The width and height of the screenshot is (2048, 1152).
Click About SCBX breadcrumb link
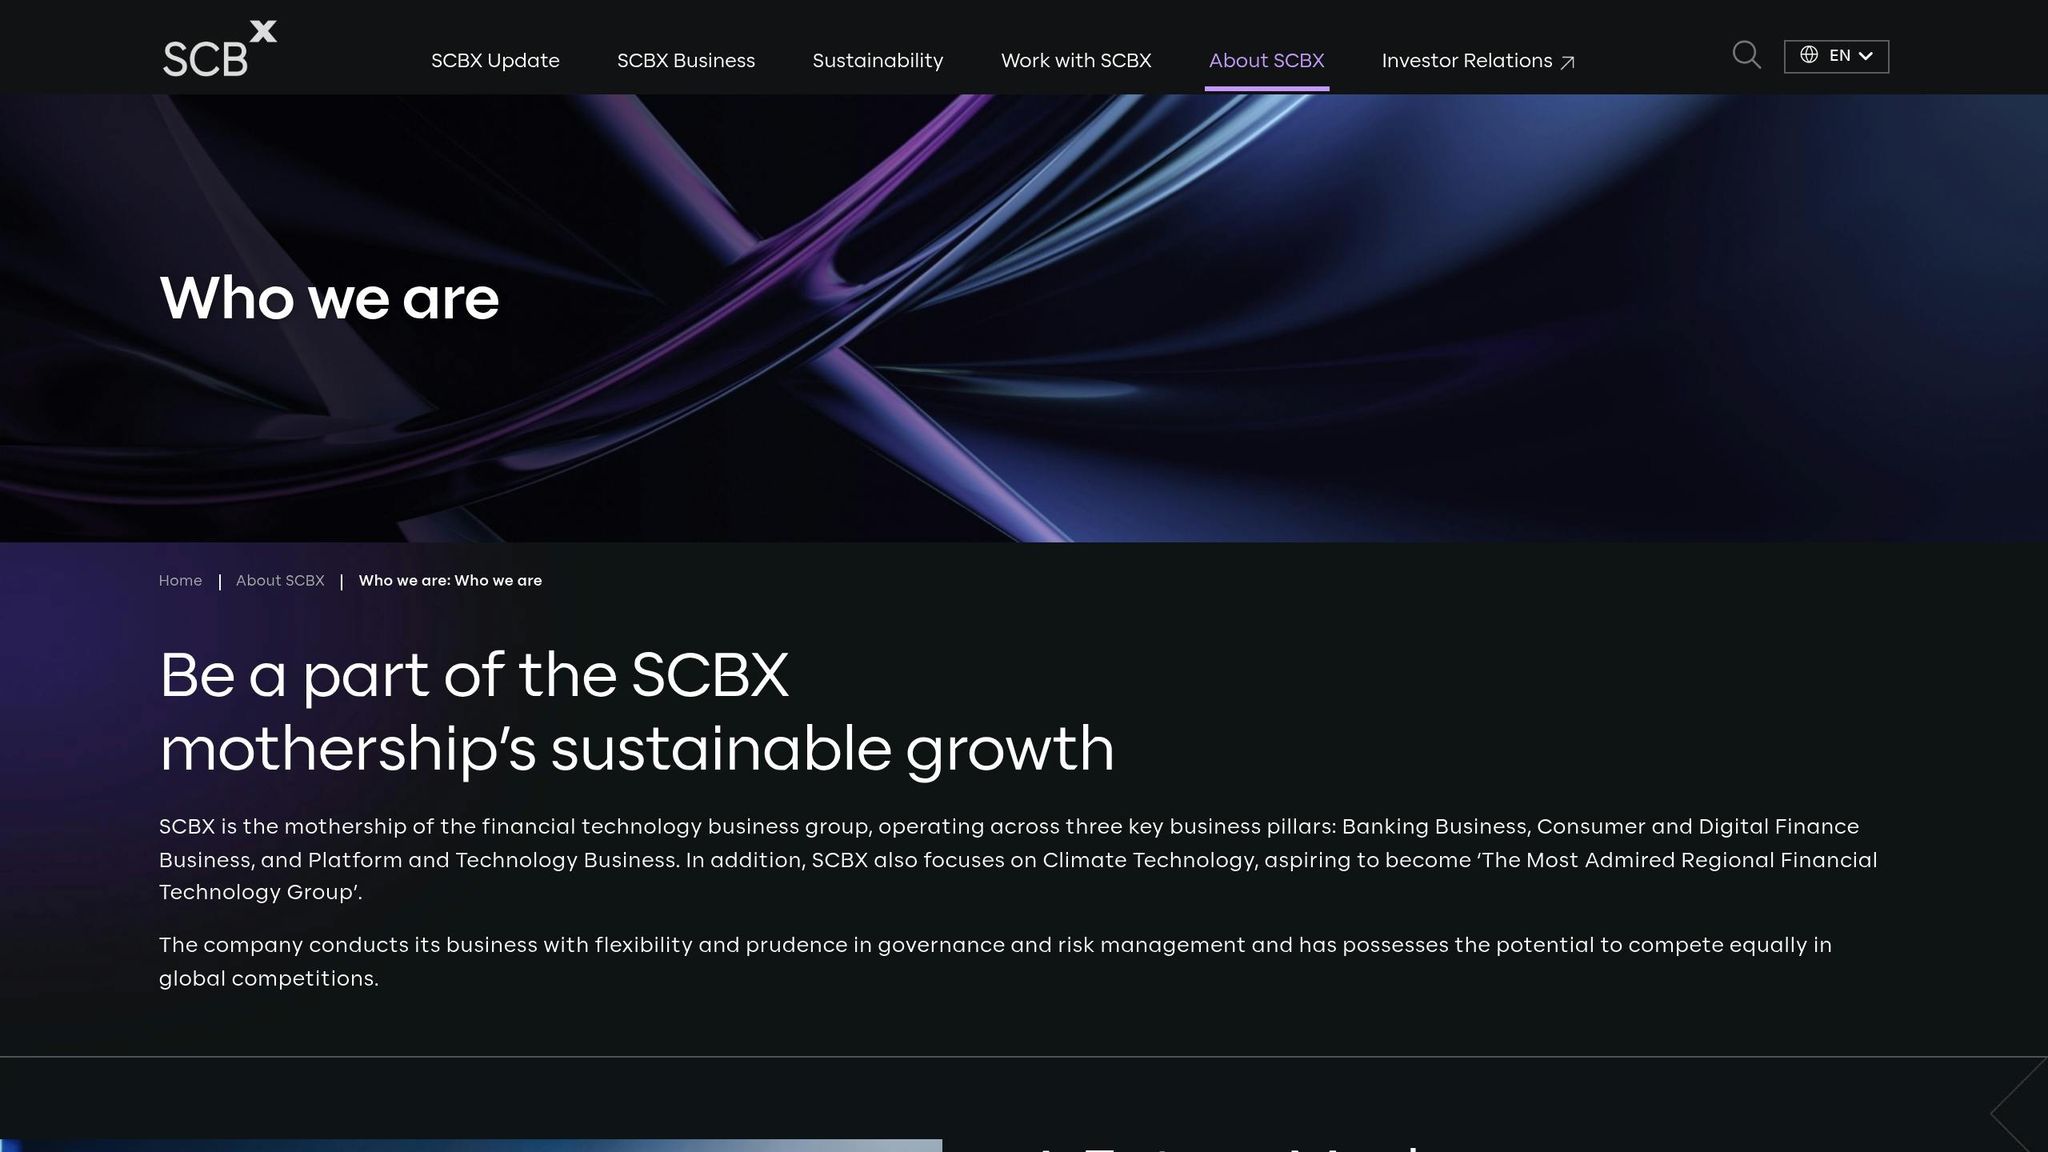coord(280,581)
